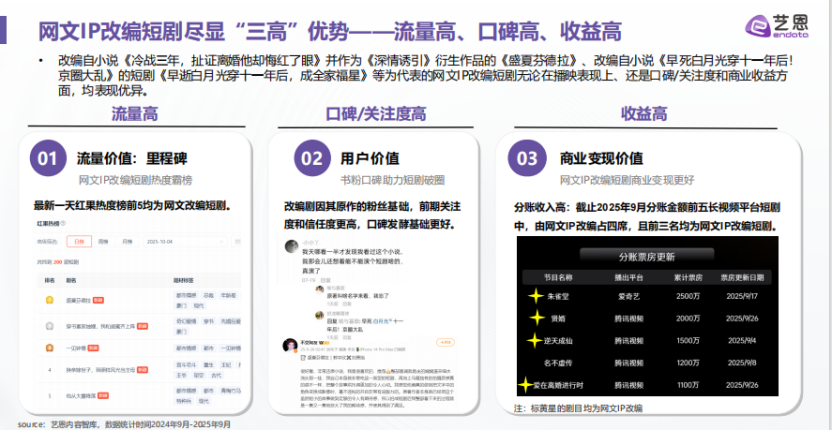The height and width of the screenshot is (430, 832).
Task: Click the yellow star beside 赘婚
Action: [x=537, y=318]
